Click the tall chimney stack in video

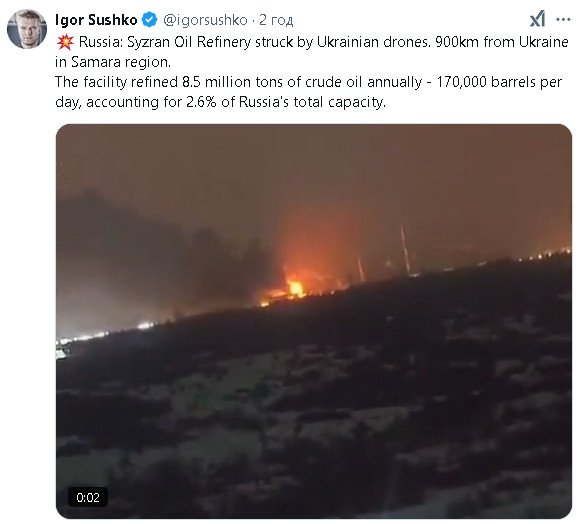405,249
